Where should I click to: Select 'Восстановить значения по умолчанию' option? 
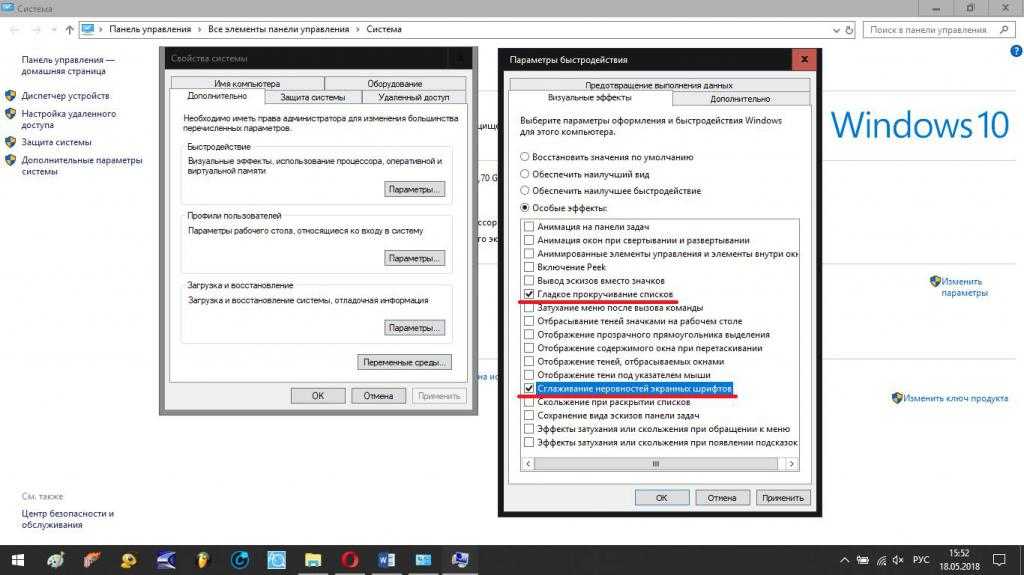click(x=525, y=157)
